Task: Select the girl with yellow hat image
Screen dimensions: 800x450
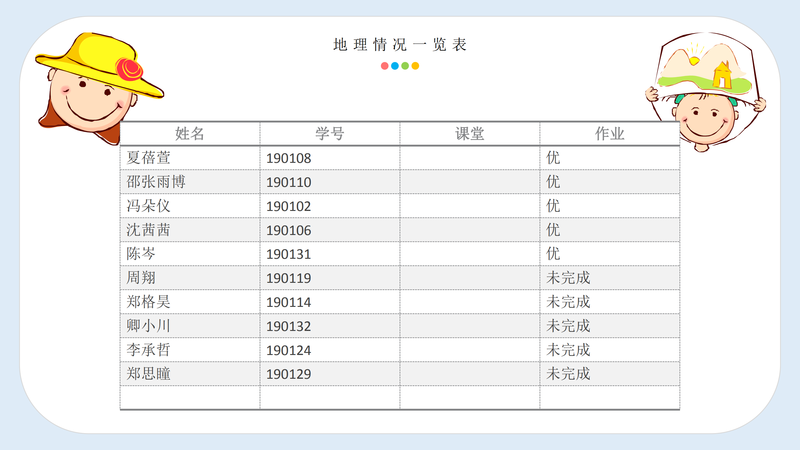Action: click(99, 88)
